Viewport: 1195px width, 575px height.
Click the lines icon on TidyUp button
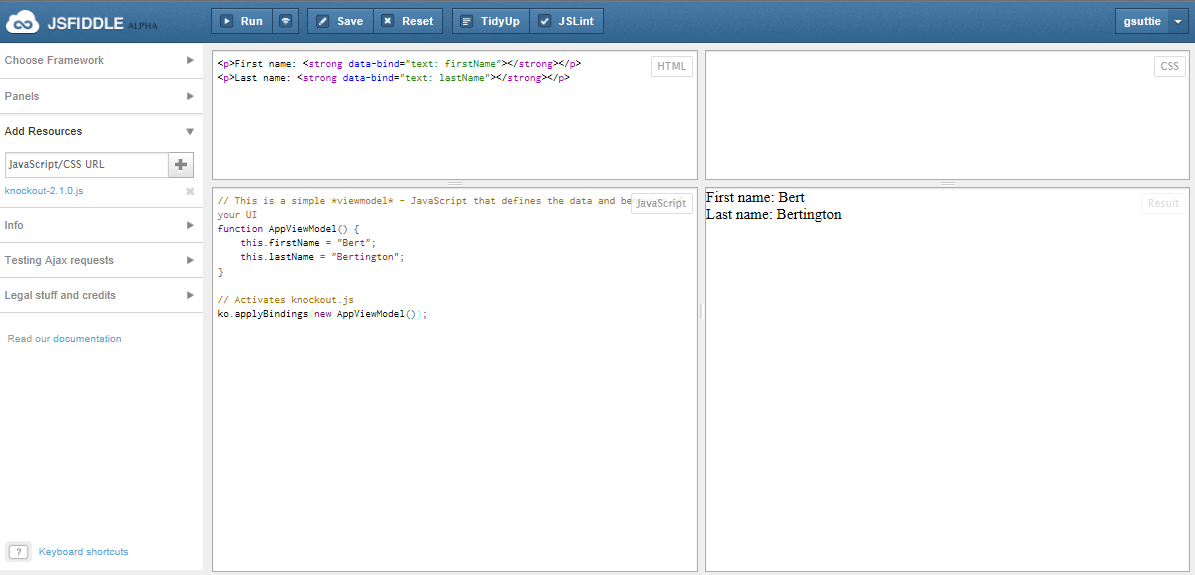[x=467, y=21]
